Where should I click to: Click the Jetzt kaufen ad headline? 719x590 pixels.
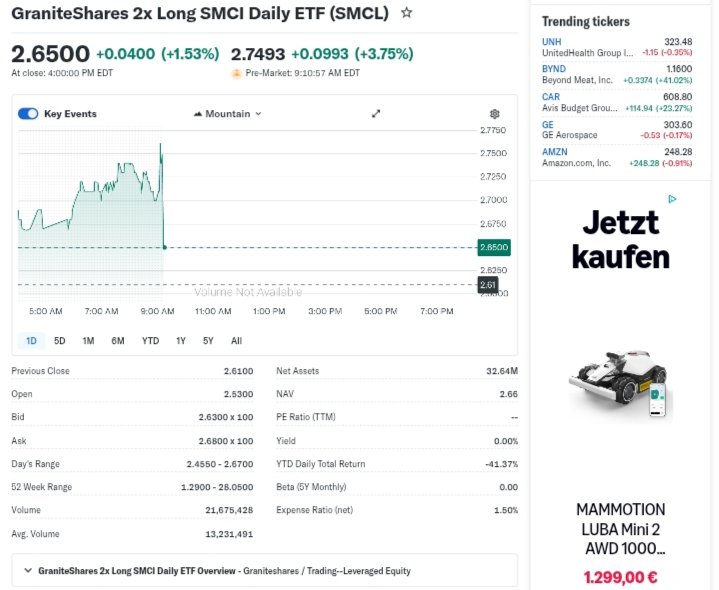[620, 239]
